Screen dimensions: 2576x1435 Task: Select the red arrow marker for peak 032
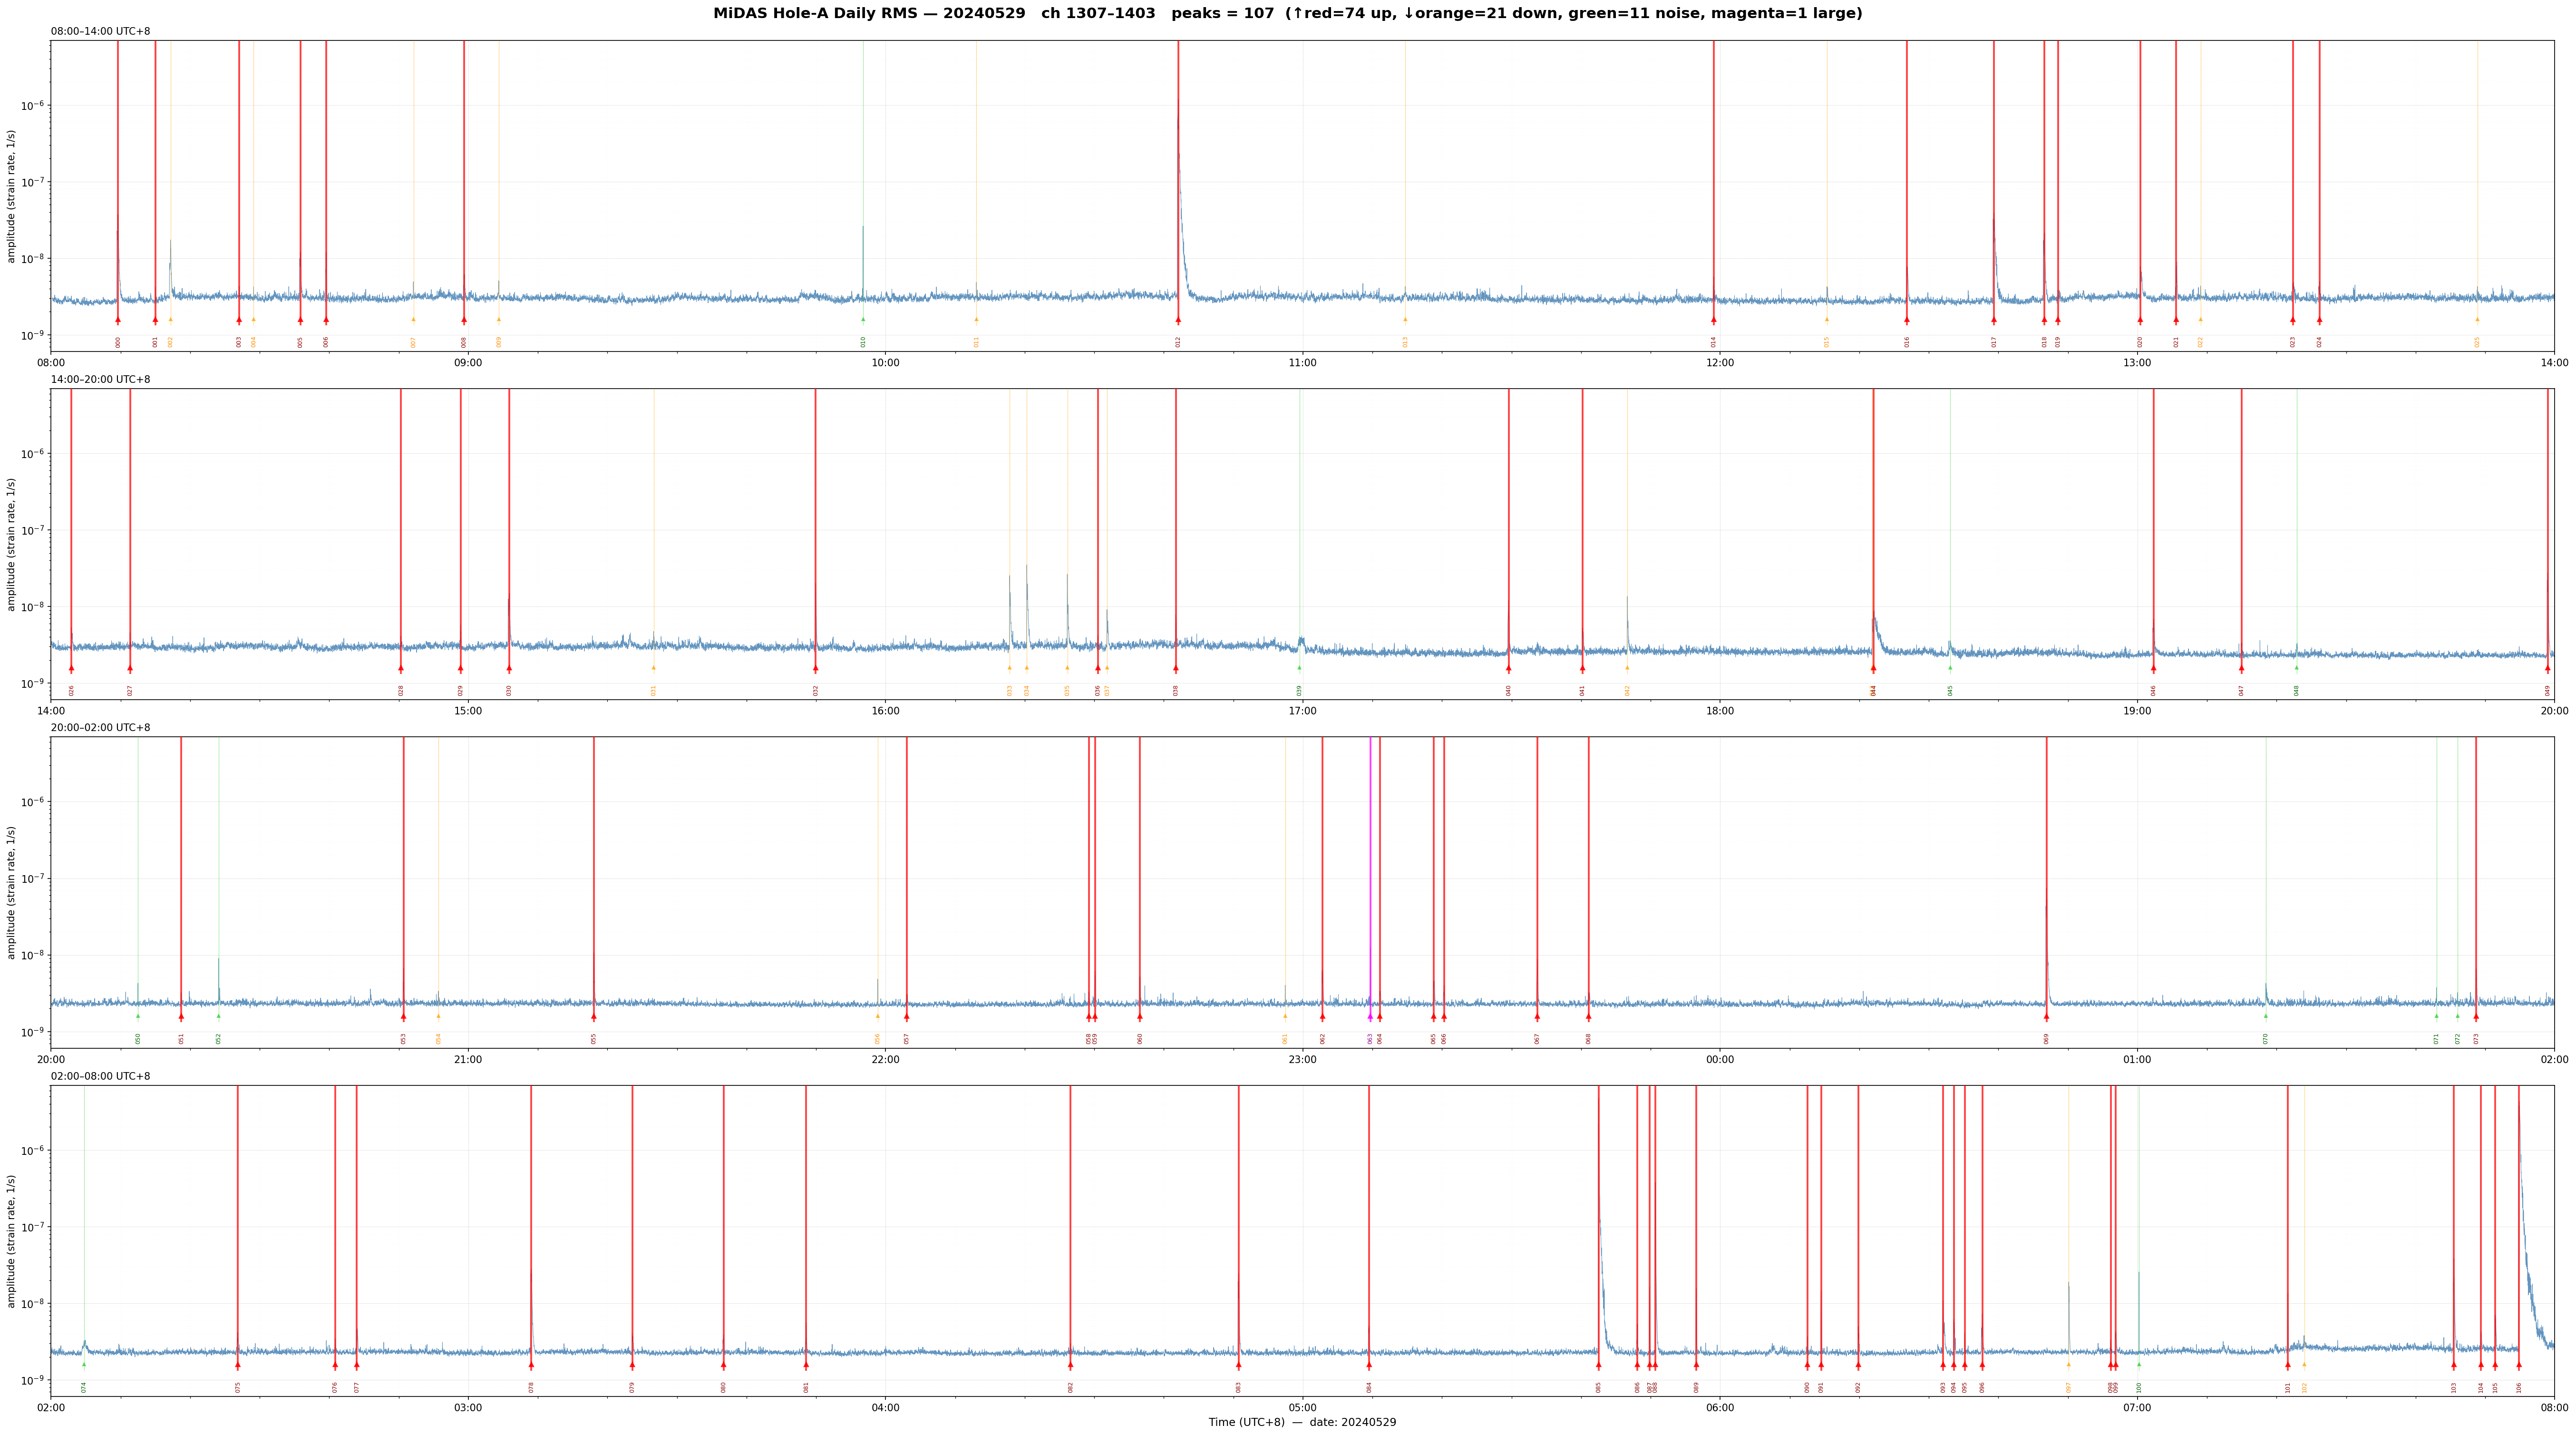click(815, 668)
